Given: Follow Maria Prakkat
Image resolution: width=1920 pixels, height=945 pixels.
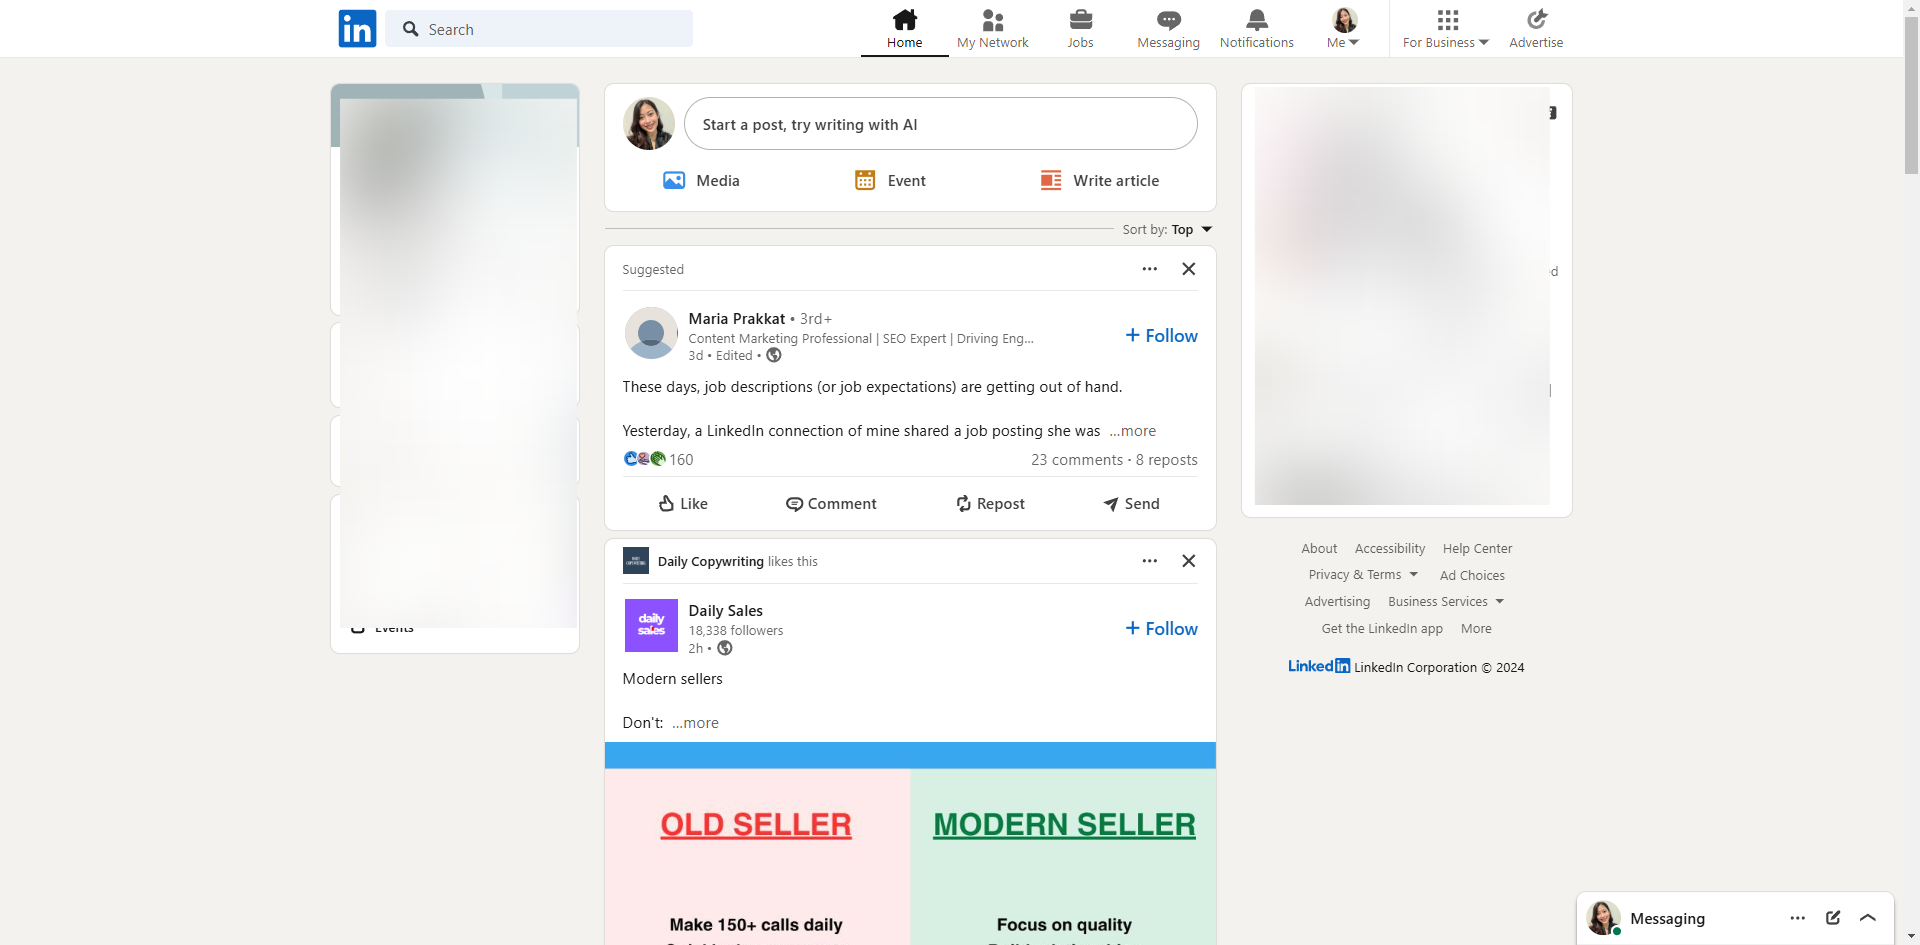Looking at the screenshot, I should tap(1161, 336).
